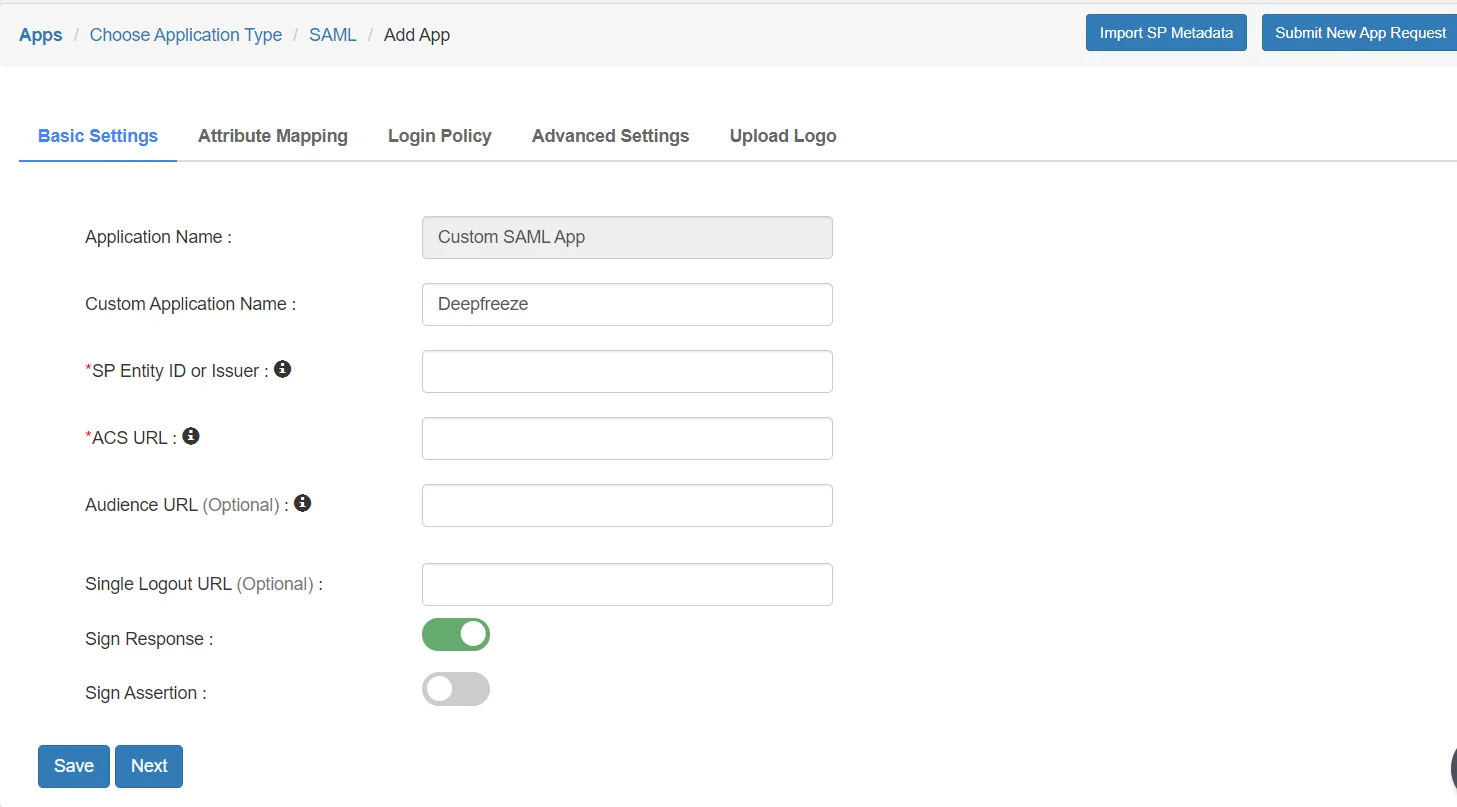Open the Login Policy tab
Viewport: 1457px width, 807px height.
tap(439, 135)
